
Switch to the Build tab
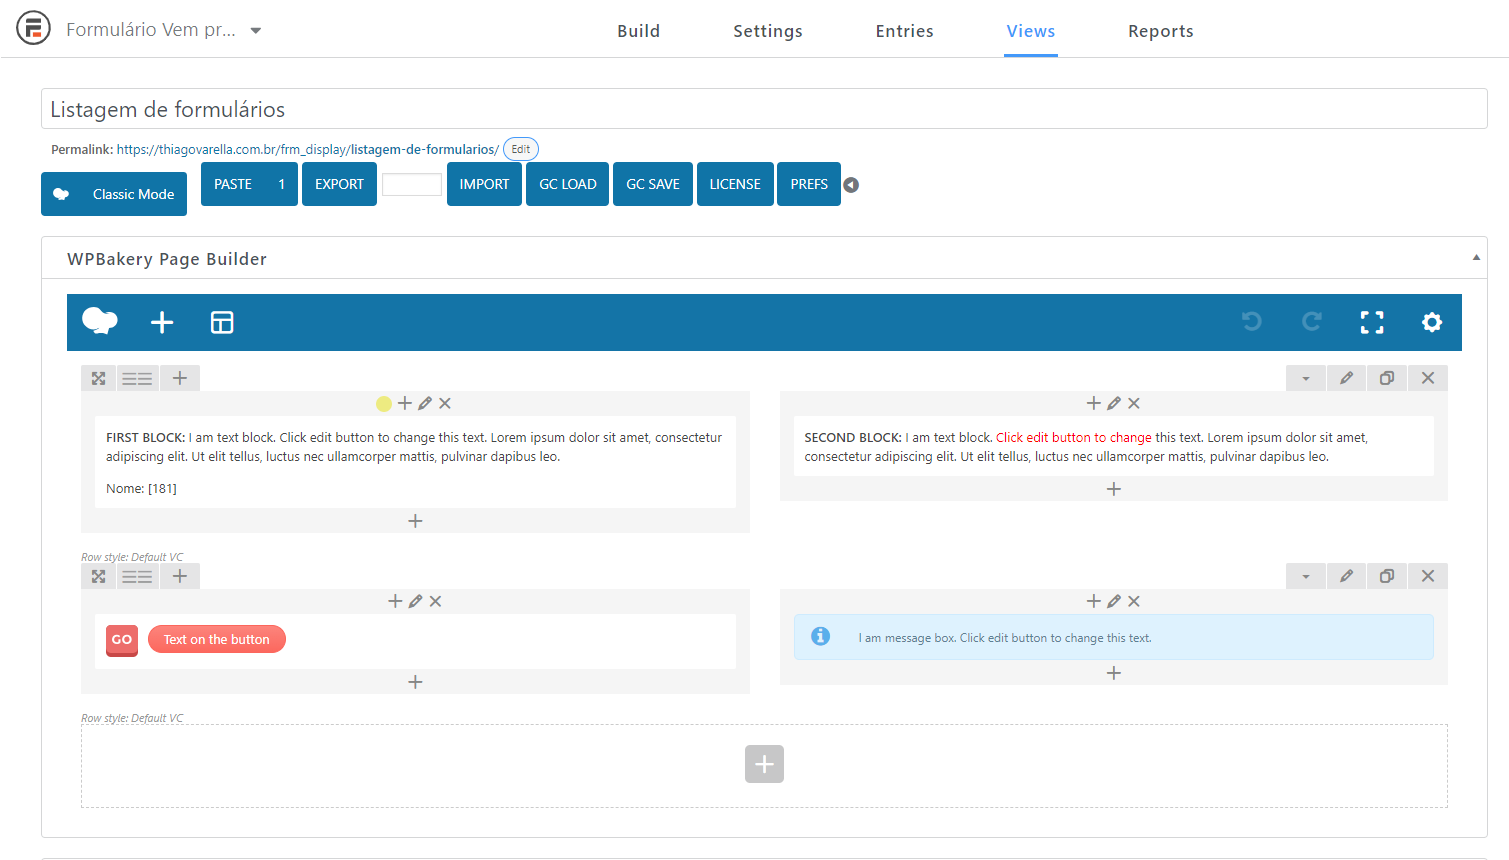639,31
